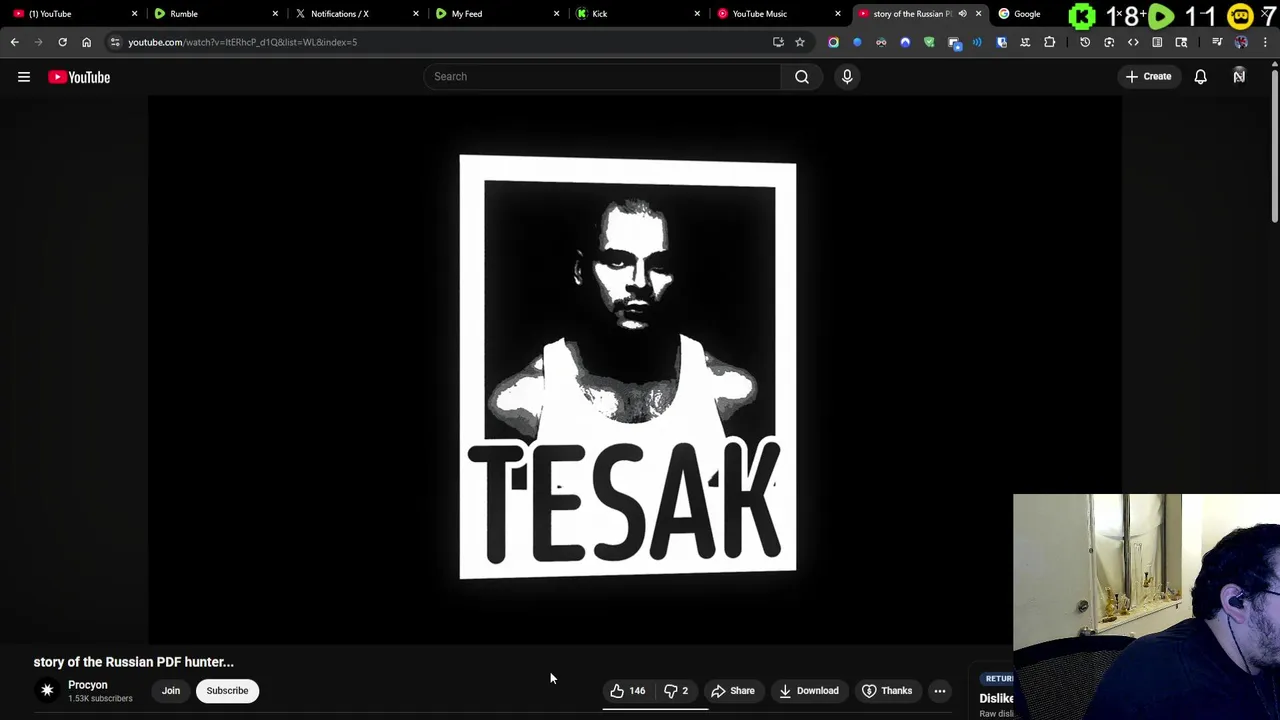This screenshot has width=1280, height=720.
Task: Mute the playing tab via speaker icon
Action: click(x=962, y=14)
